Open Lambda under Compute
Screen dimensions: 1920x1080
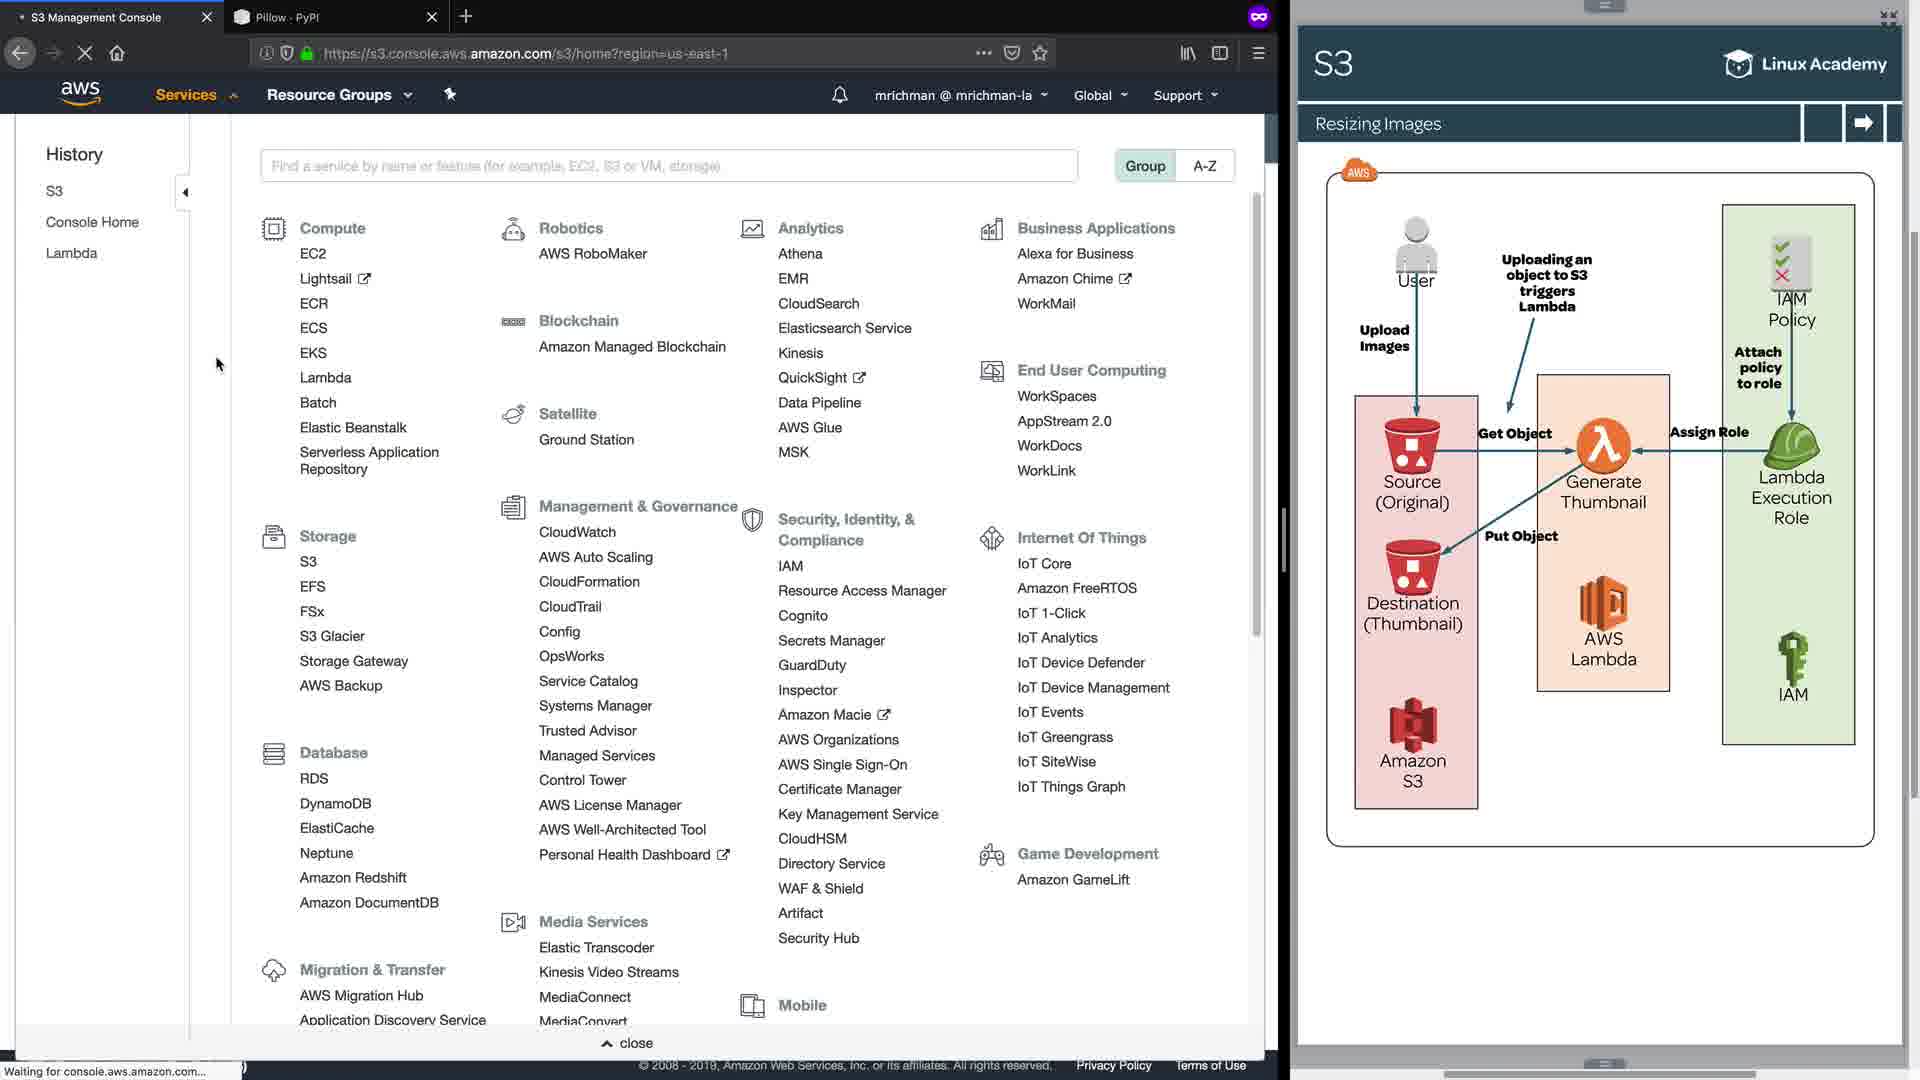(x=325, y=378)
